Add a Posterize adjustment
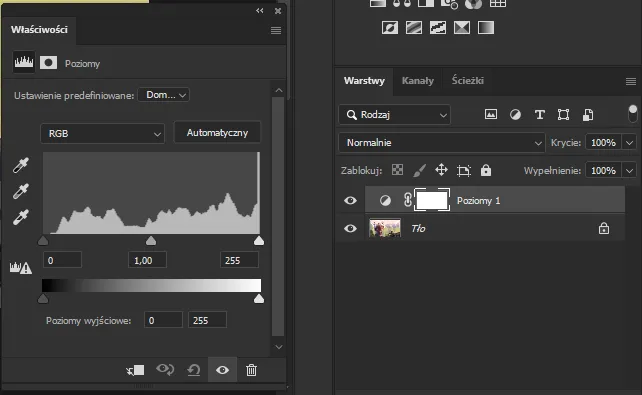This screenshot has height=395, width=642. [414, 28]
